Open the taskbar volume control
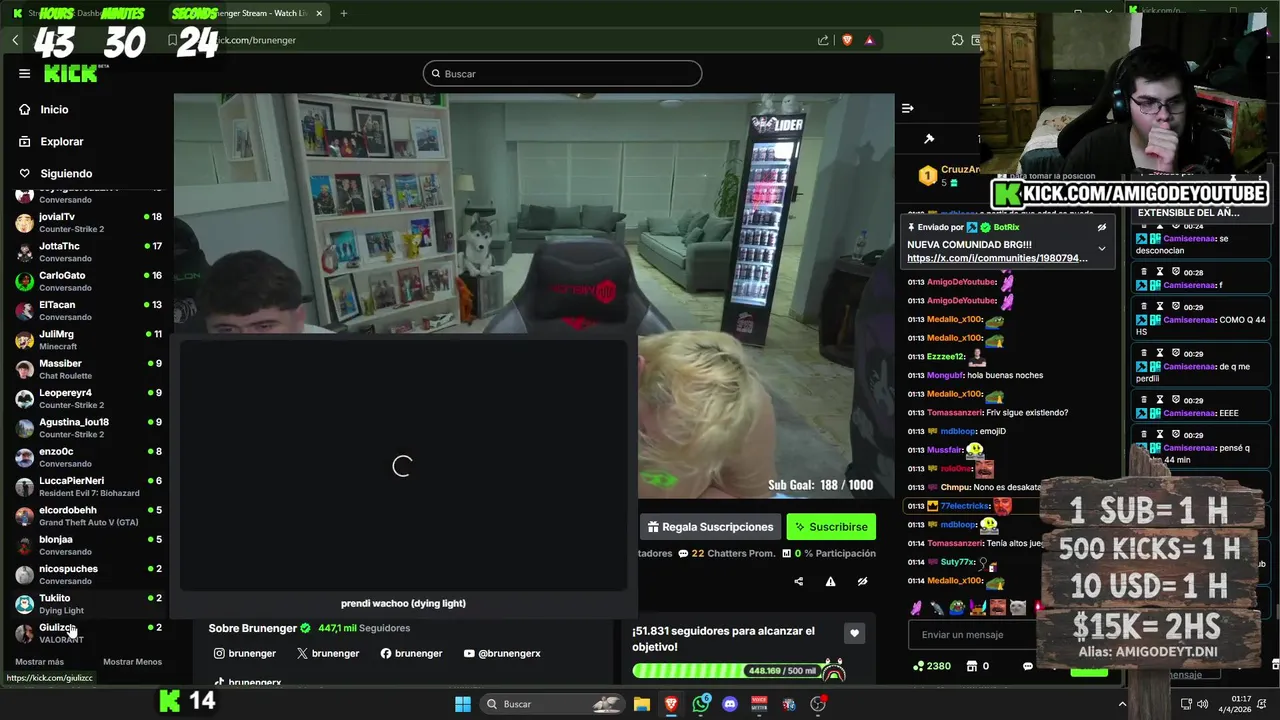The width and height of the screenshot is (1280, 720). coord(1202,704)
